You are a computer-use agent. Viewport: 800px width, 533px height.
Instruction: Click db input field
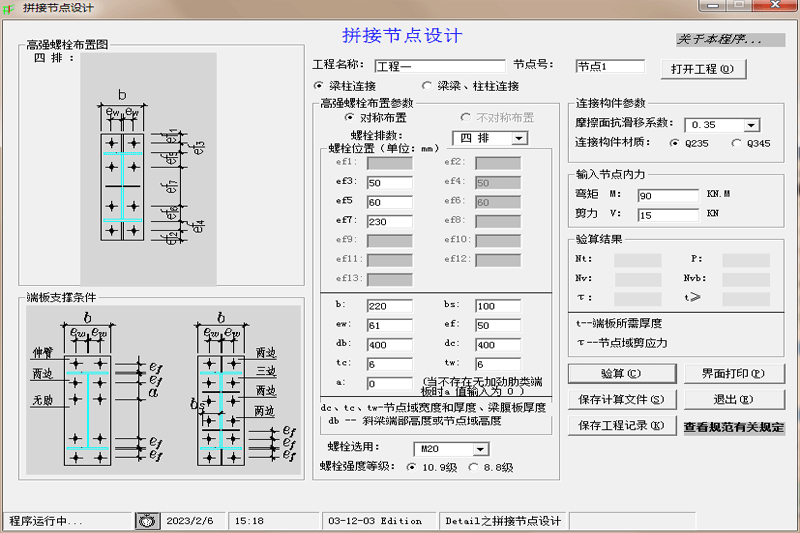(x=390, y=345)
